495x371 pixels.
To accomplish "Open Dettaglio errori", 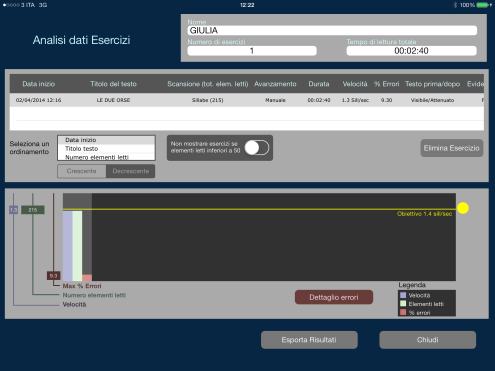I will click(x=334, y=297).
